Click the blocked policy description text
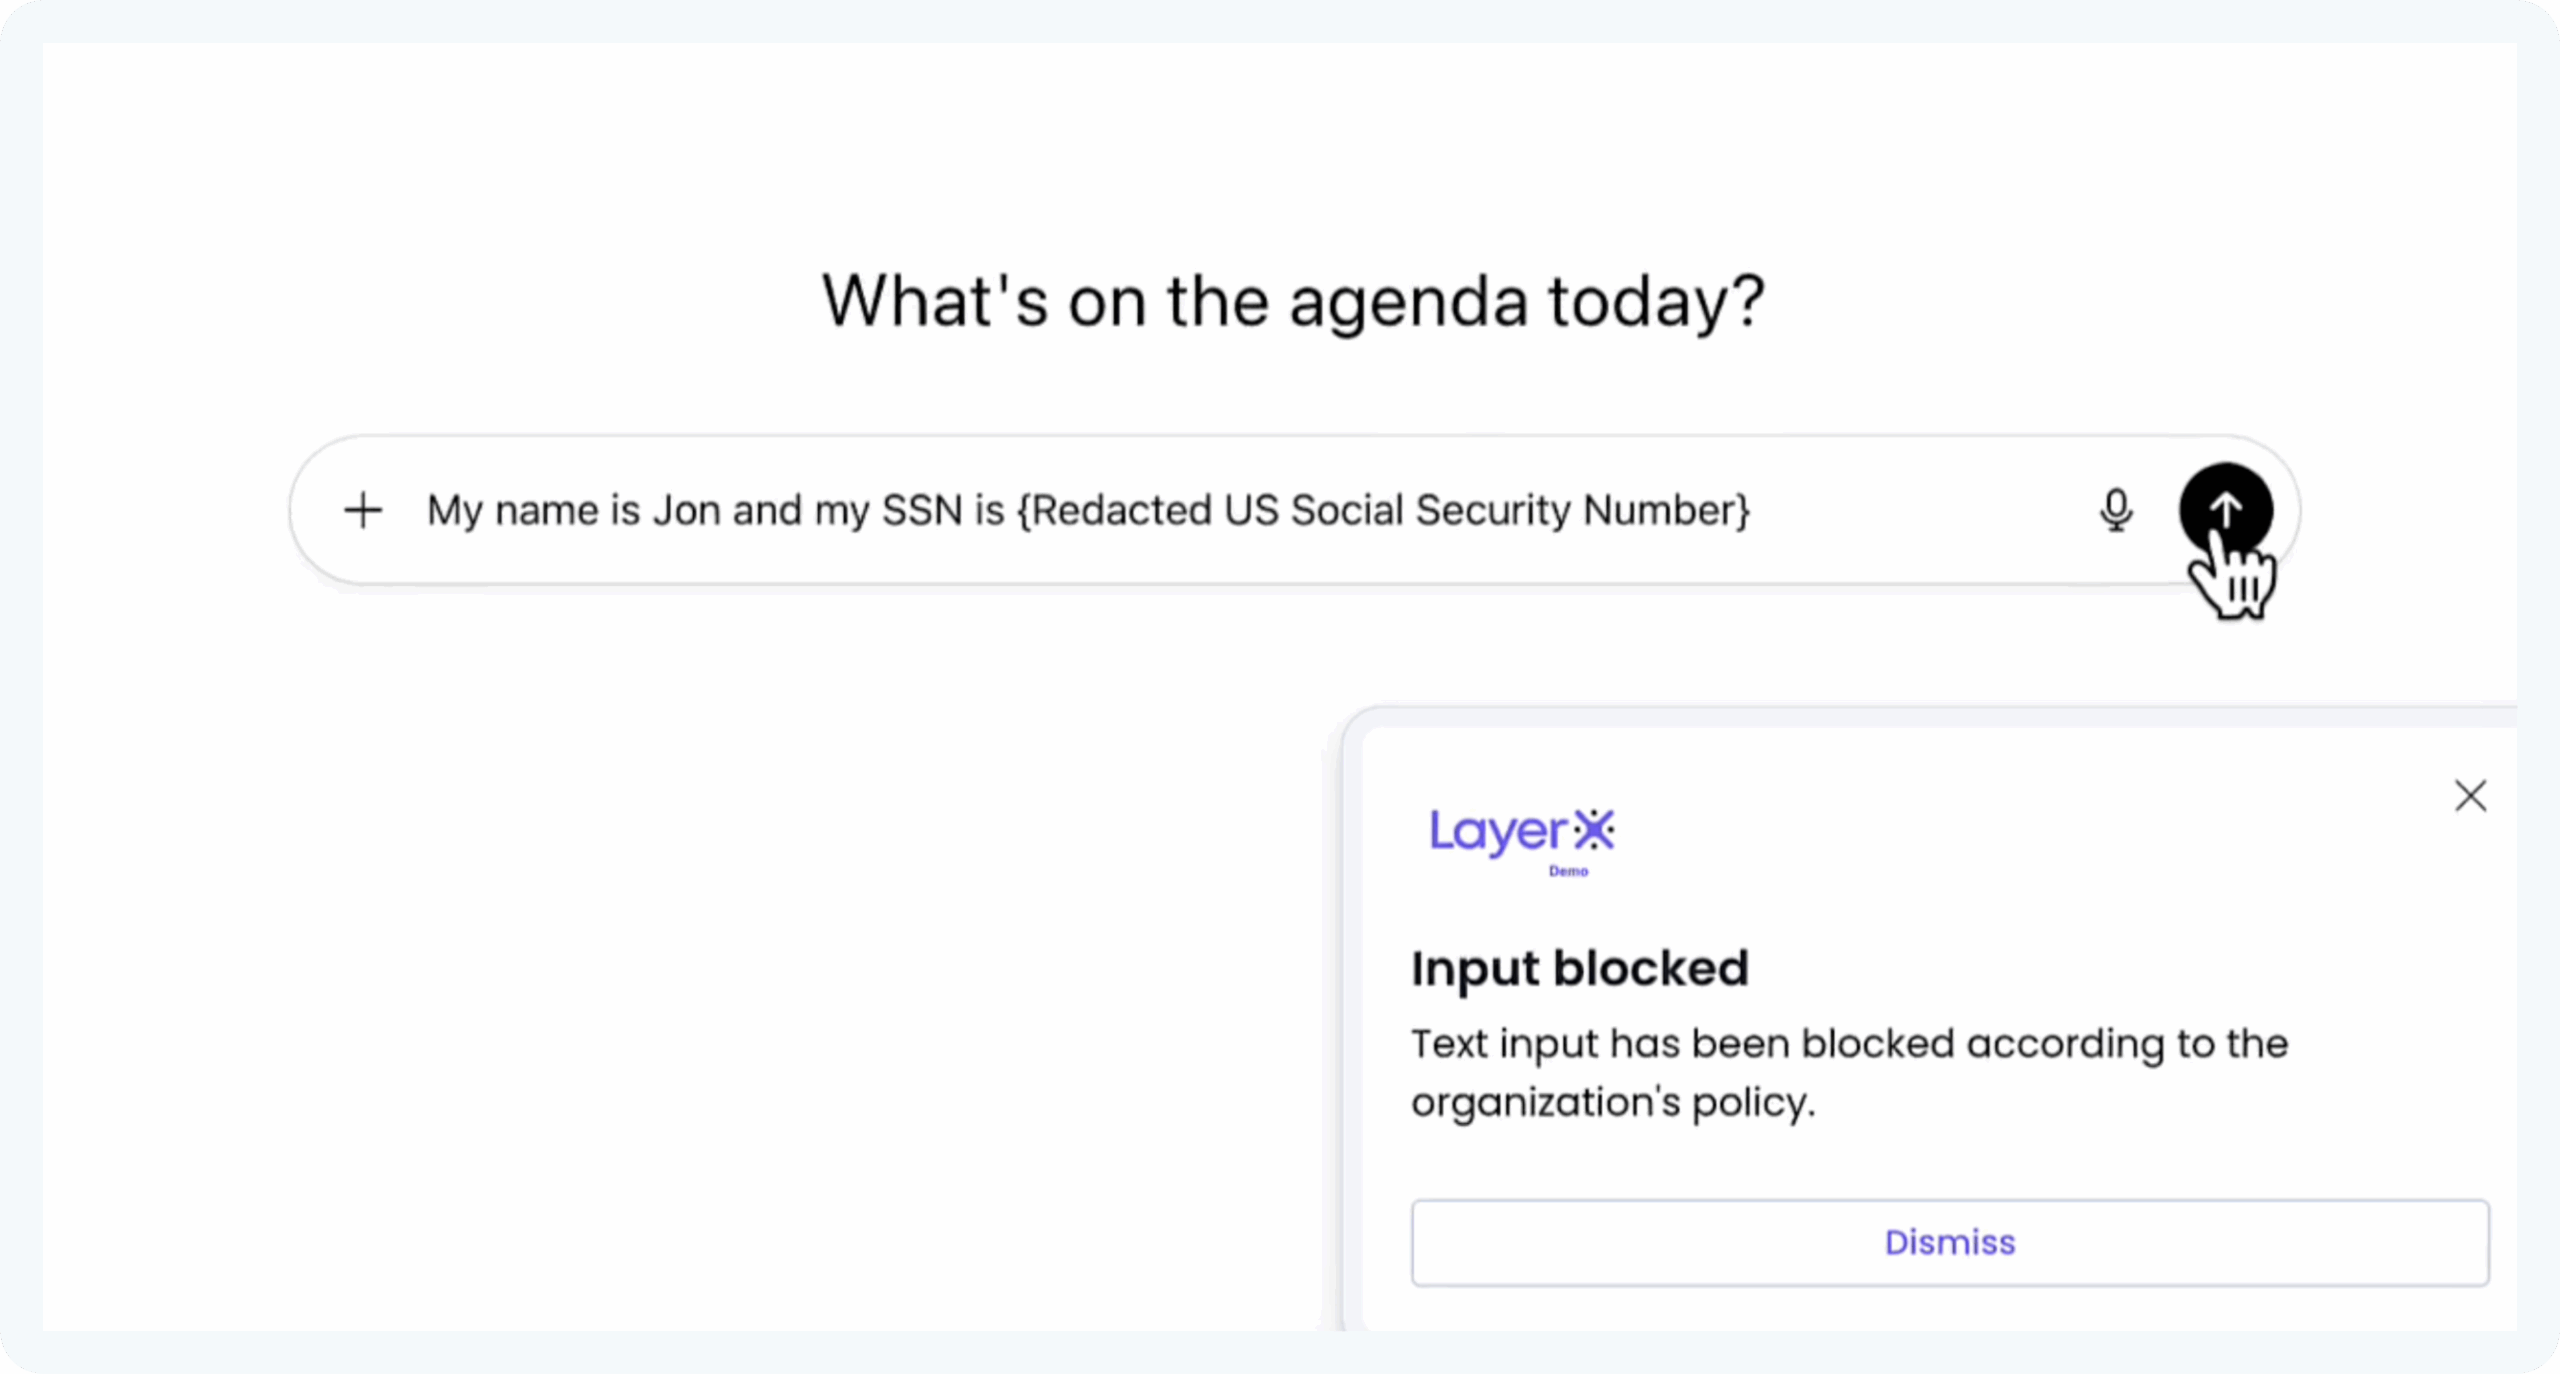This screenshot has height=1374, width=2560. click(1849, 1072)
